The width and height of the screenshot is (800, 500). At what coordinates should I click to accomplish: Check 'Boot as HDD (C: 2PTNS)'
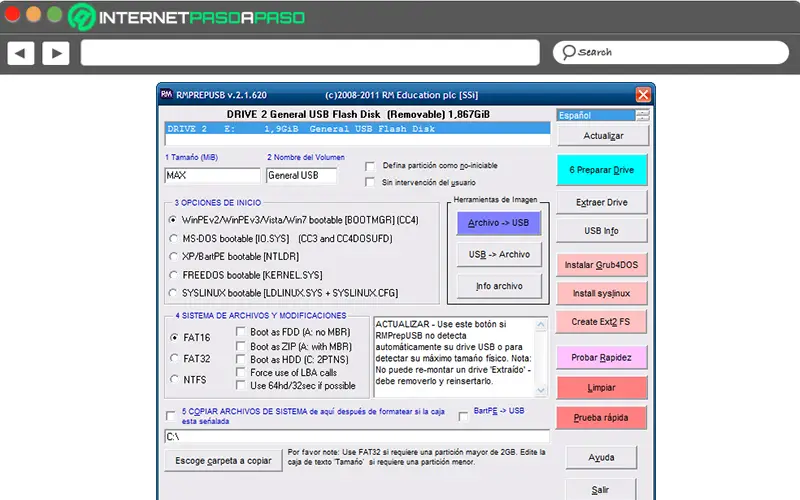tap(240, 359)
